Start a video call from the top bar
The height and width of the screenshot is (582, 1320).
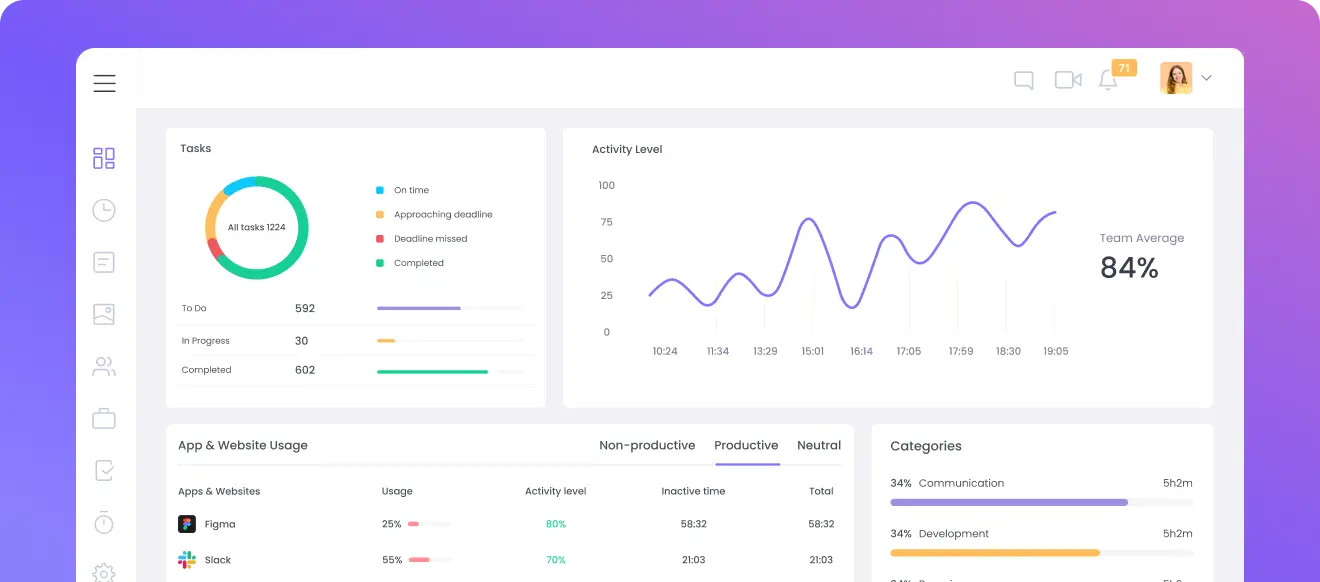coord(1068,78)
